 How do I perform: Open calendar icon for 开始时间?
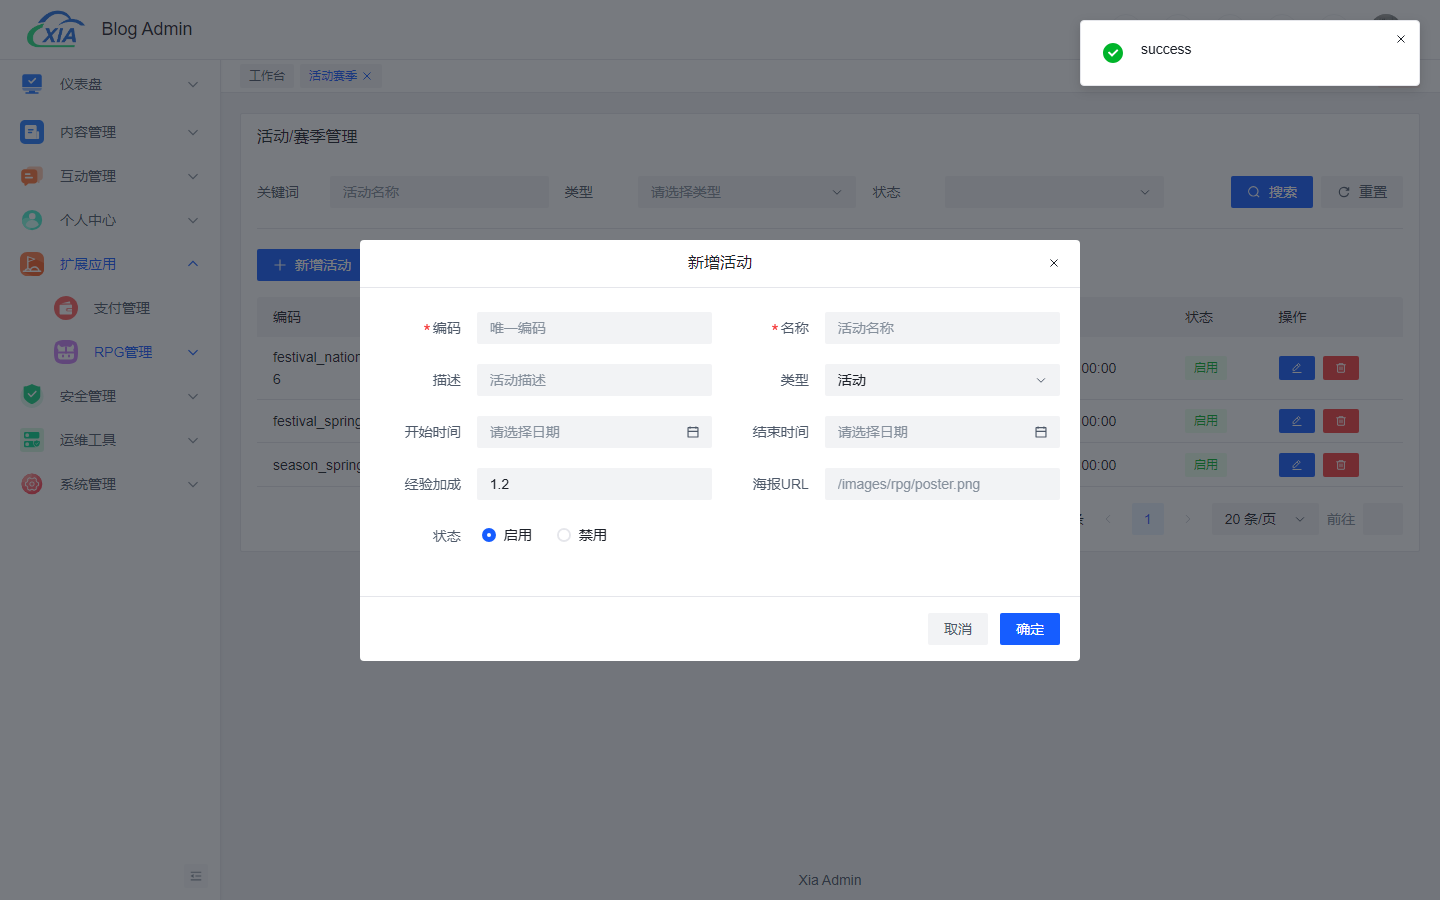(x=693, y=432)
